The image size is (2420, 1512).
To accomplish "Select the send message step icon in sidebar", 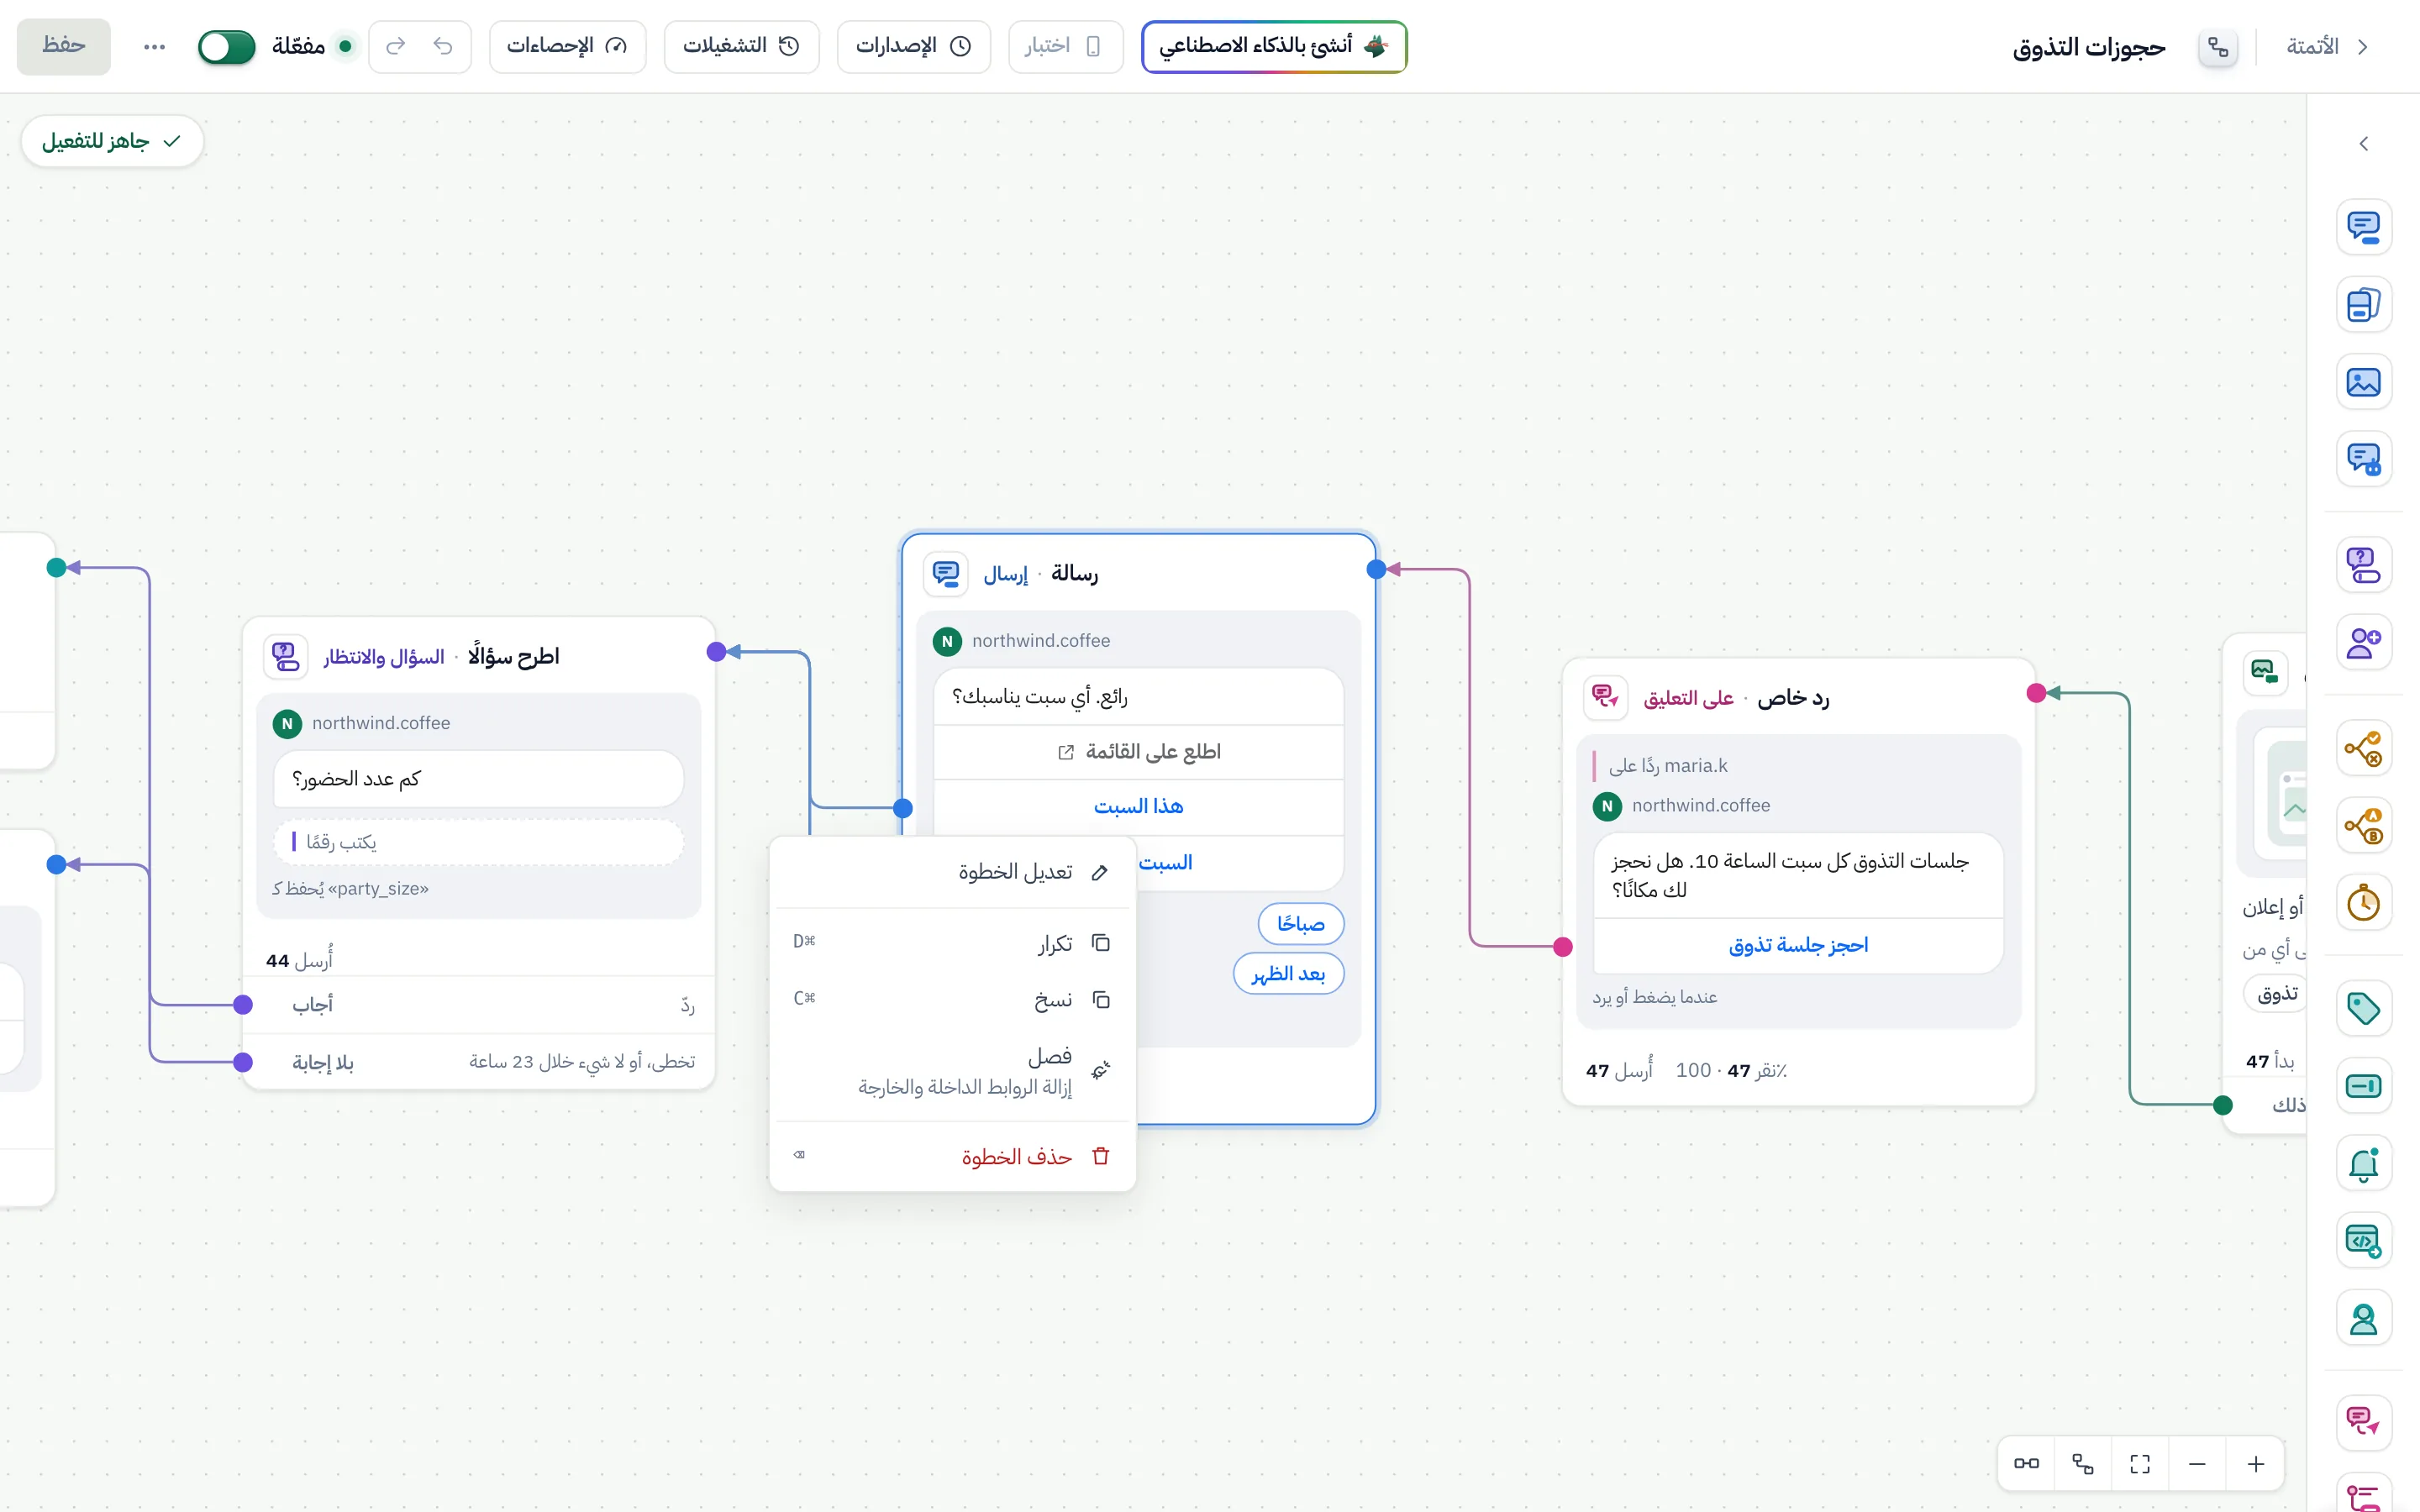I will tap(2363, 227).
